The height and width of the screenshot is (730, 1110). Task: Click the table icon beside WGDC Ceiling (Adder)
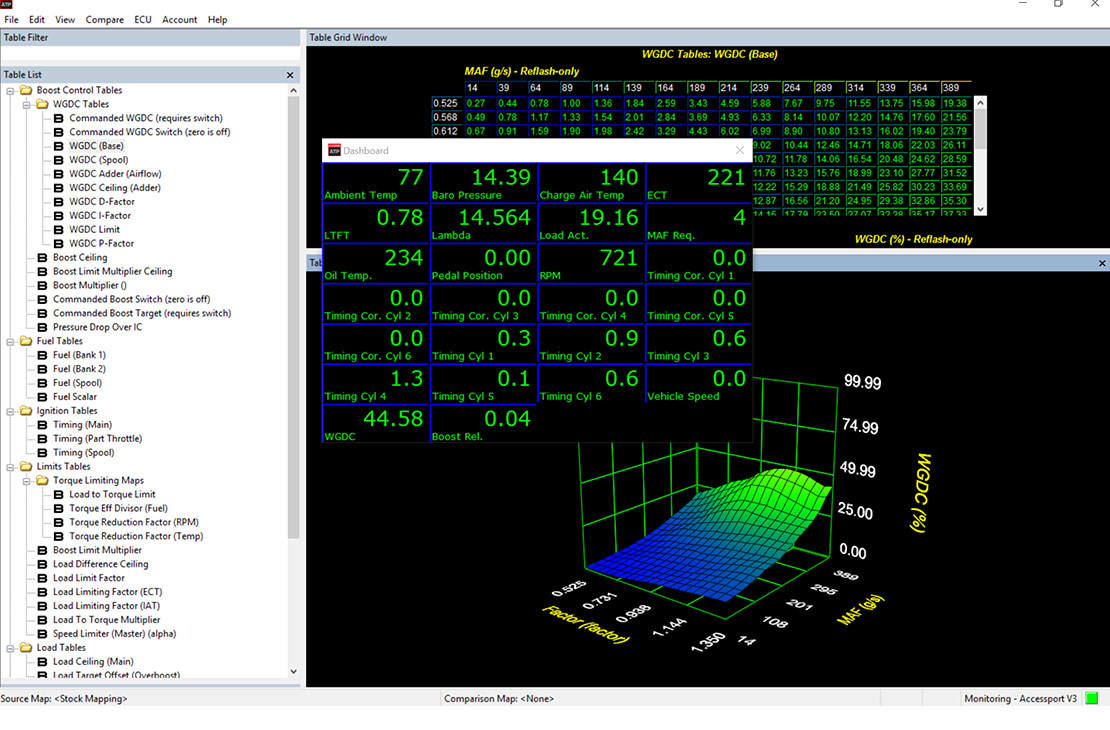pyautogui.click(x=59, y=188)
